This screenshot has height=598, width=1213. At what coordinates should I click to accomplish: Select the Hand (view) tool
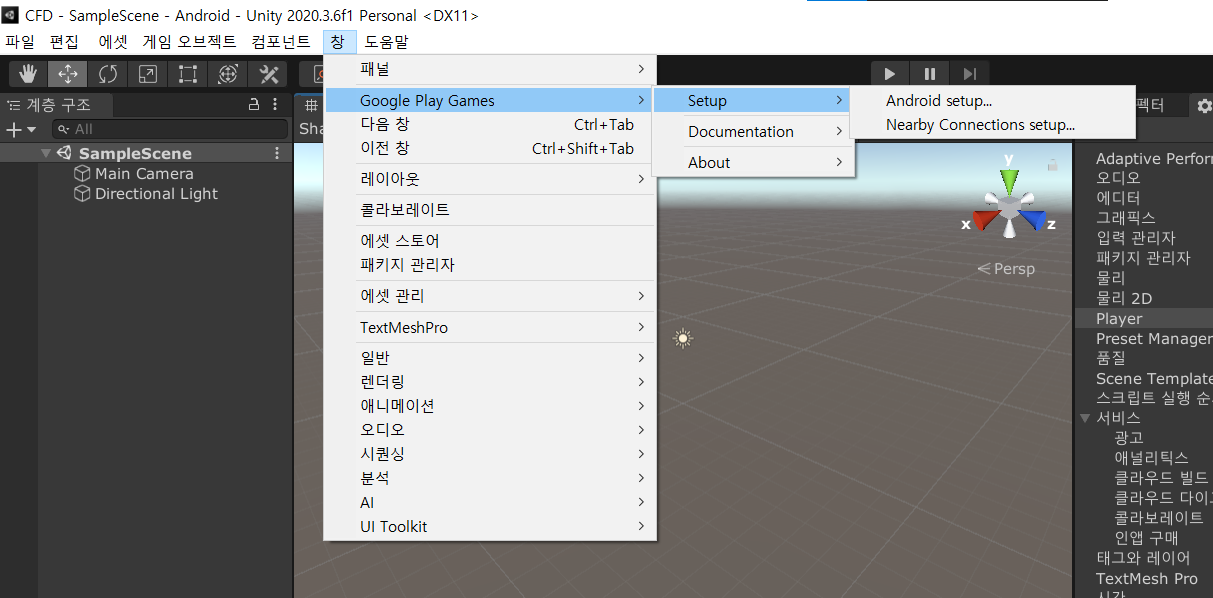[x=29, y=74]
